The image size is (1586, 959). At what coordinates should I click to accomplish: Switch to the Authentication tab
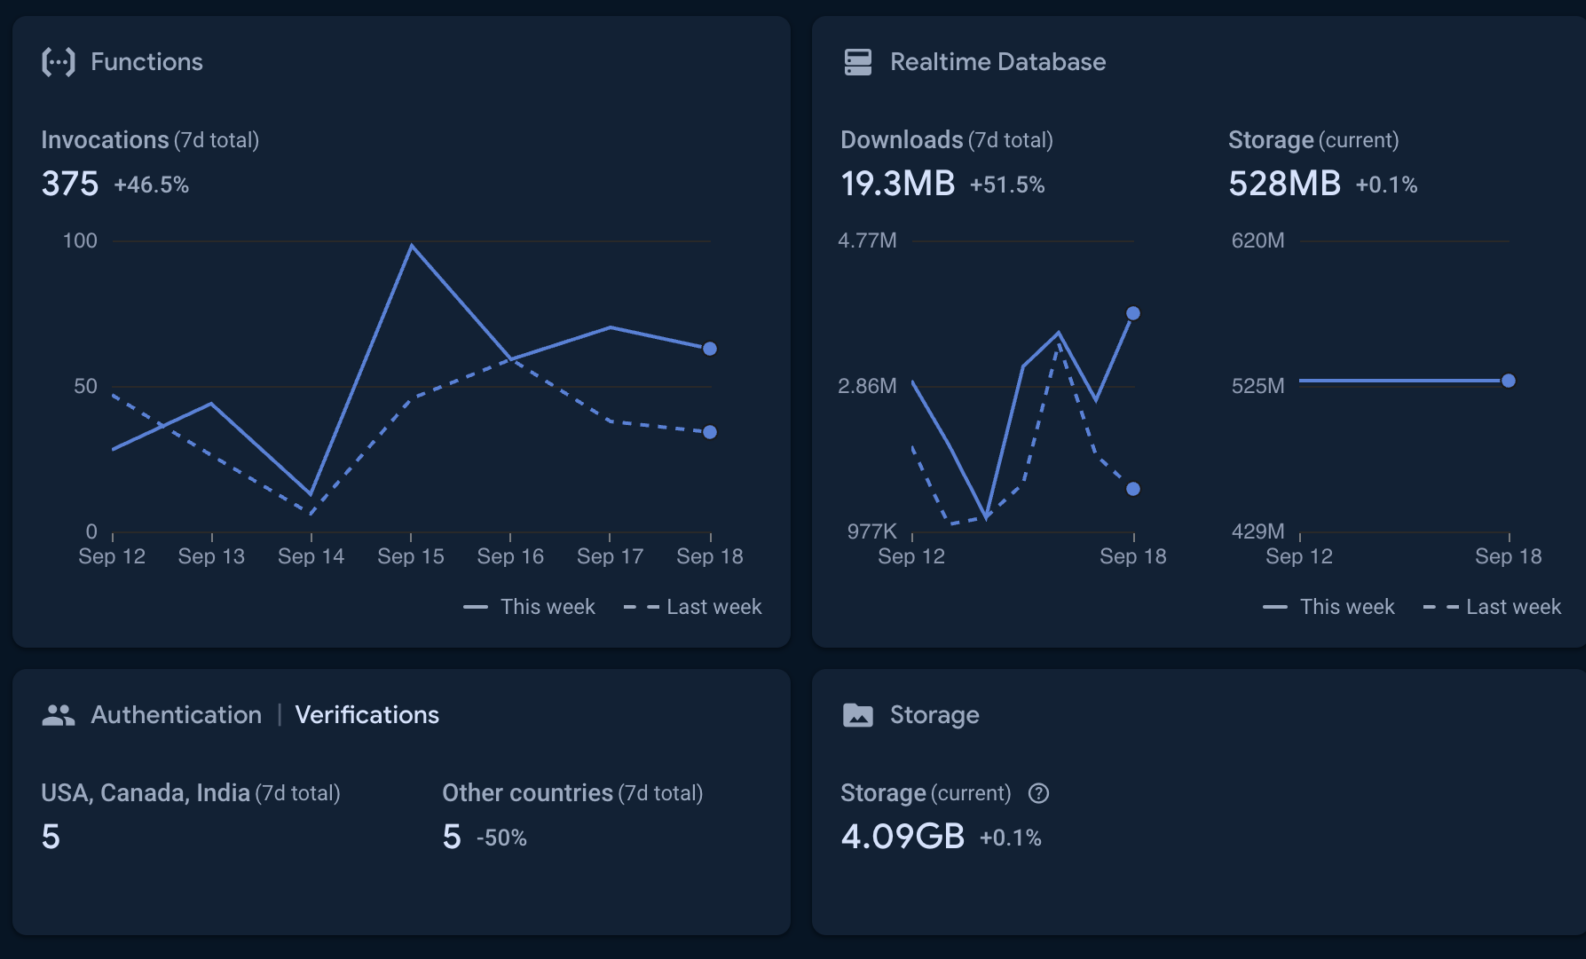(176, 715)
